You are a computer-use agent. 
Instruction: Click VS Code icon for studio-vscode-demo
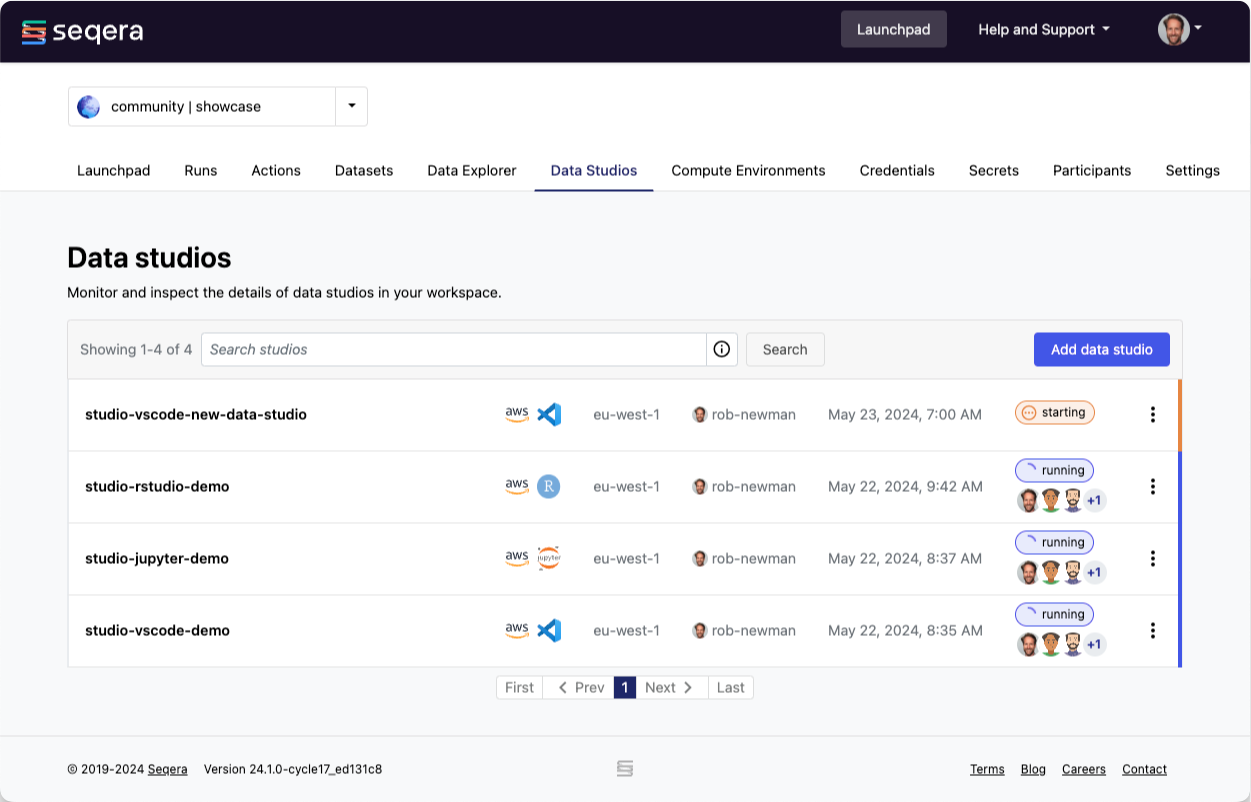548,631
